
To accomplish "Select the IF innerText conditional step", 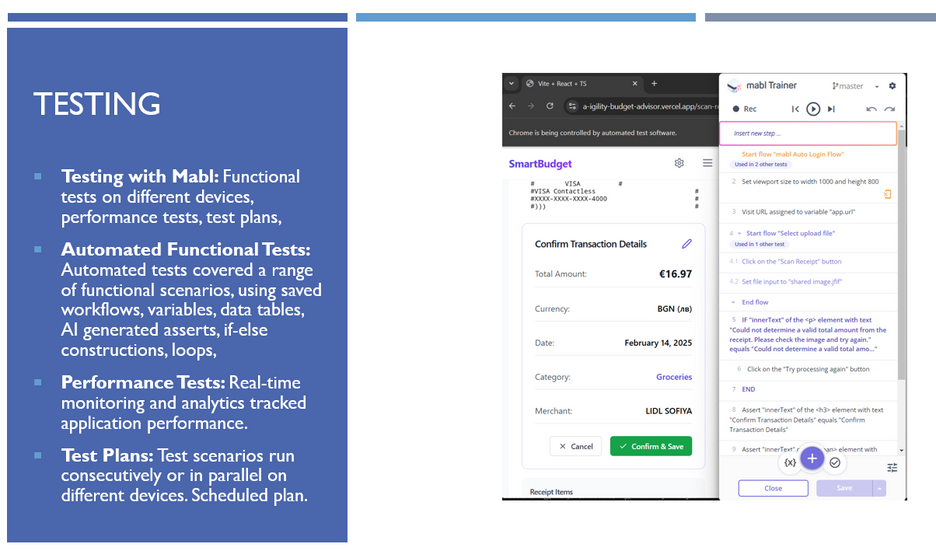I will pos(808,334).
